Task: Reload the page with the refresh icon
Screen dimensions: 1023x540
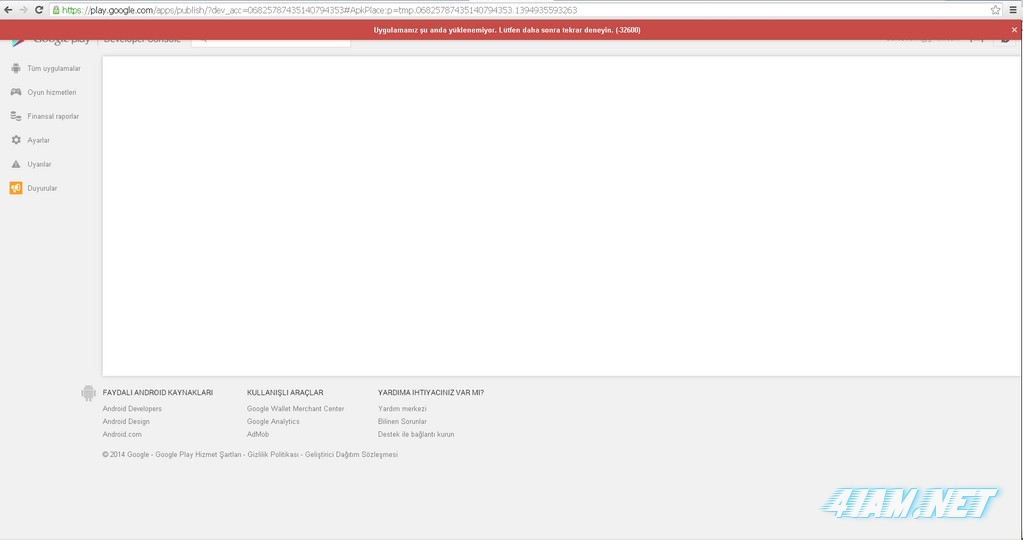Action: point(39,10)
